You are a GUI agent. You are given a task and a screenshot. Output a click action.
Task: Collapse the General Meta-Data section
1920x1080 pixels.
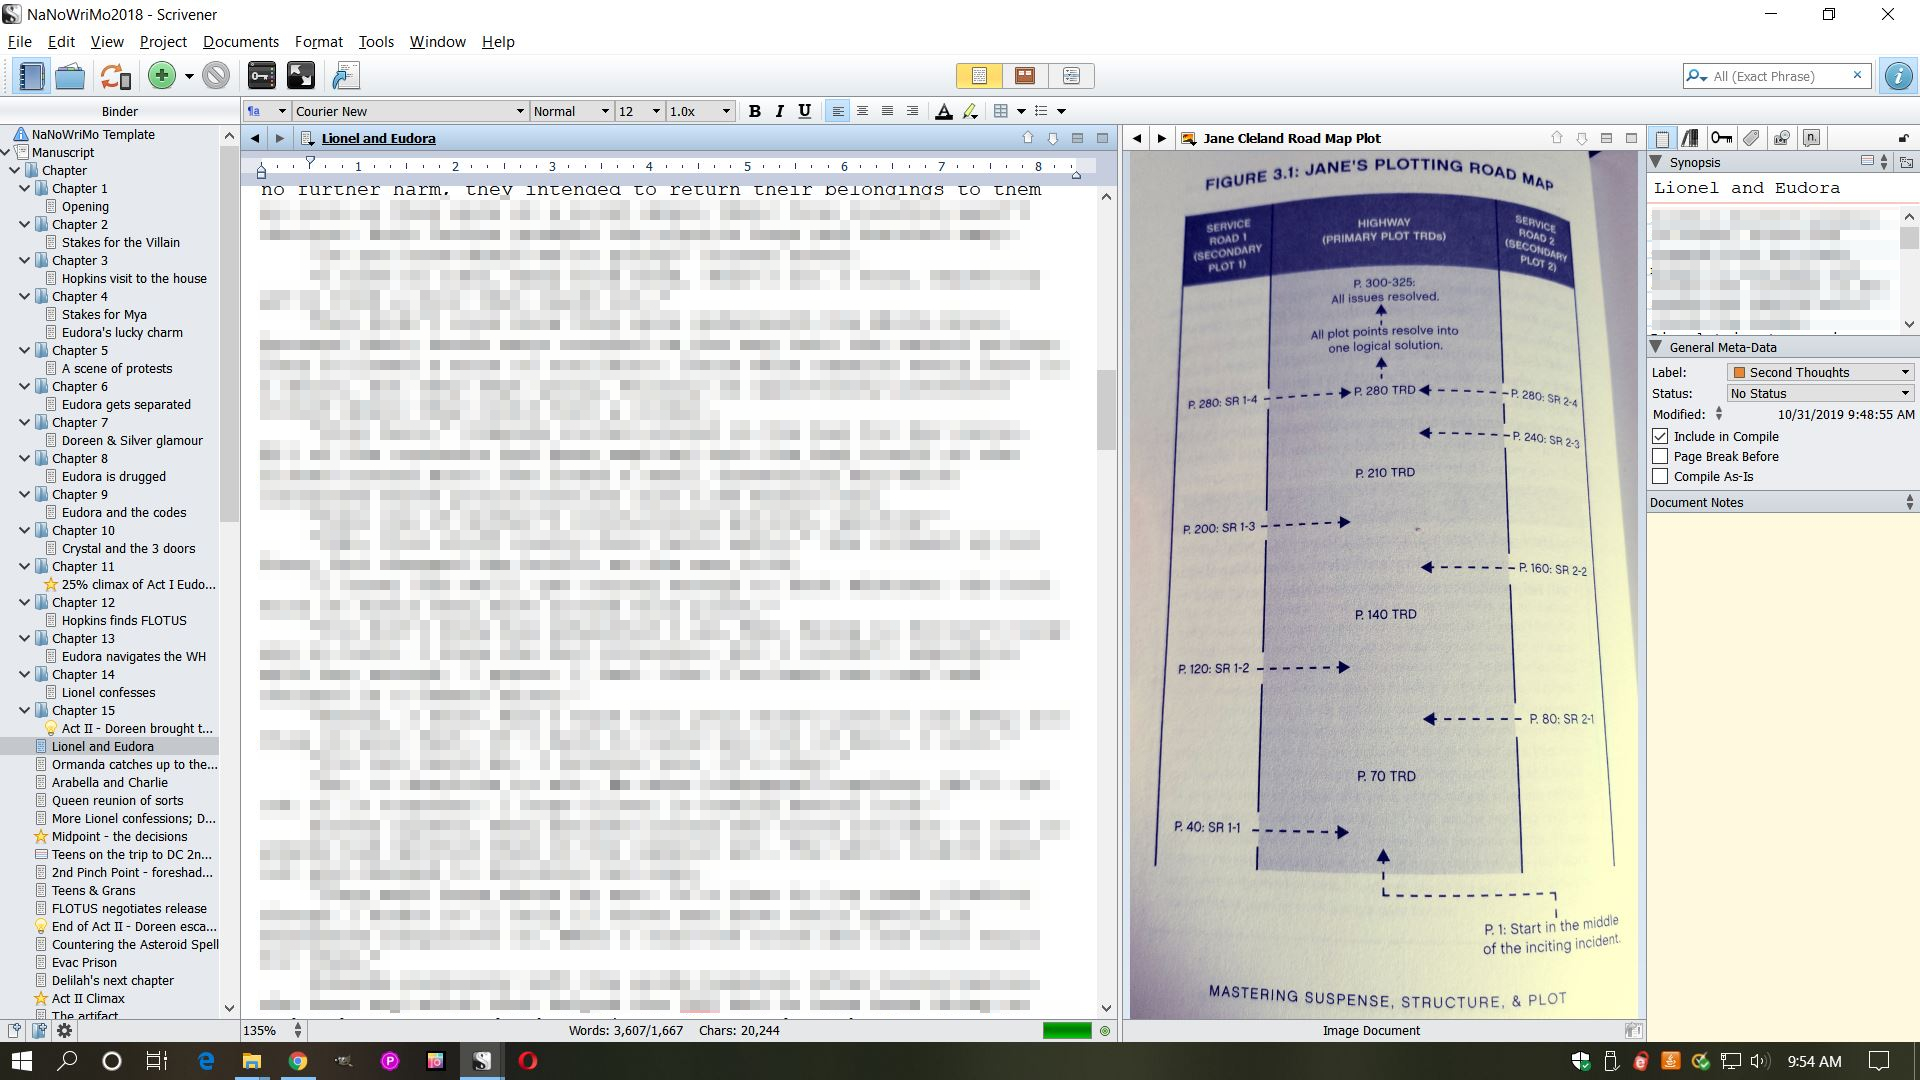click(x=1656, y=347)
